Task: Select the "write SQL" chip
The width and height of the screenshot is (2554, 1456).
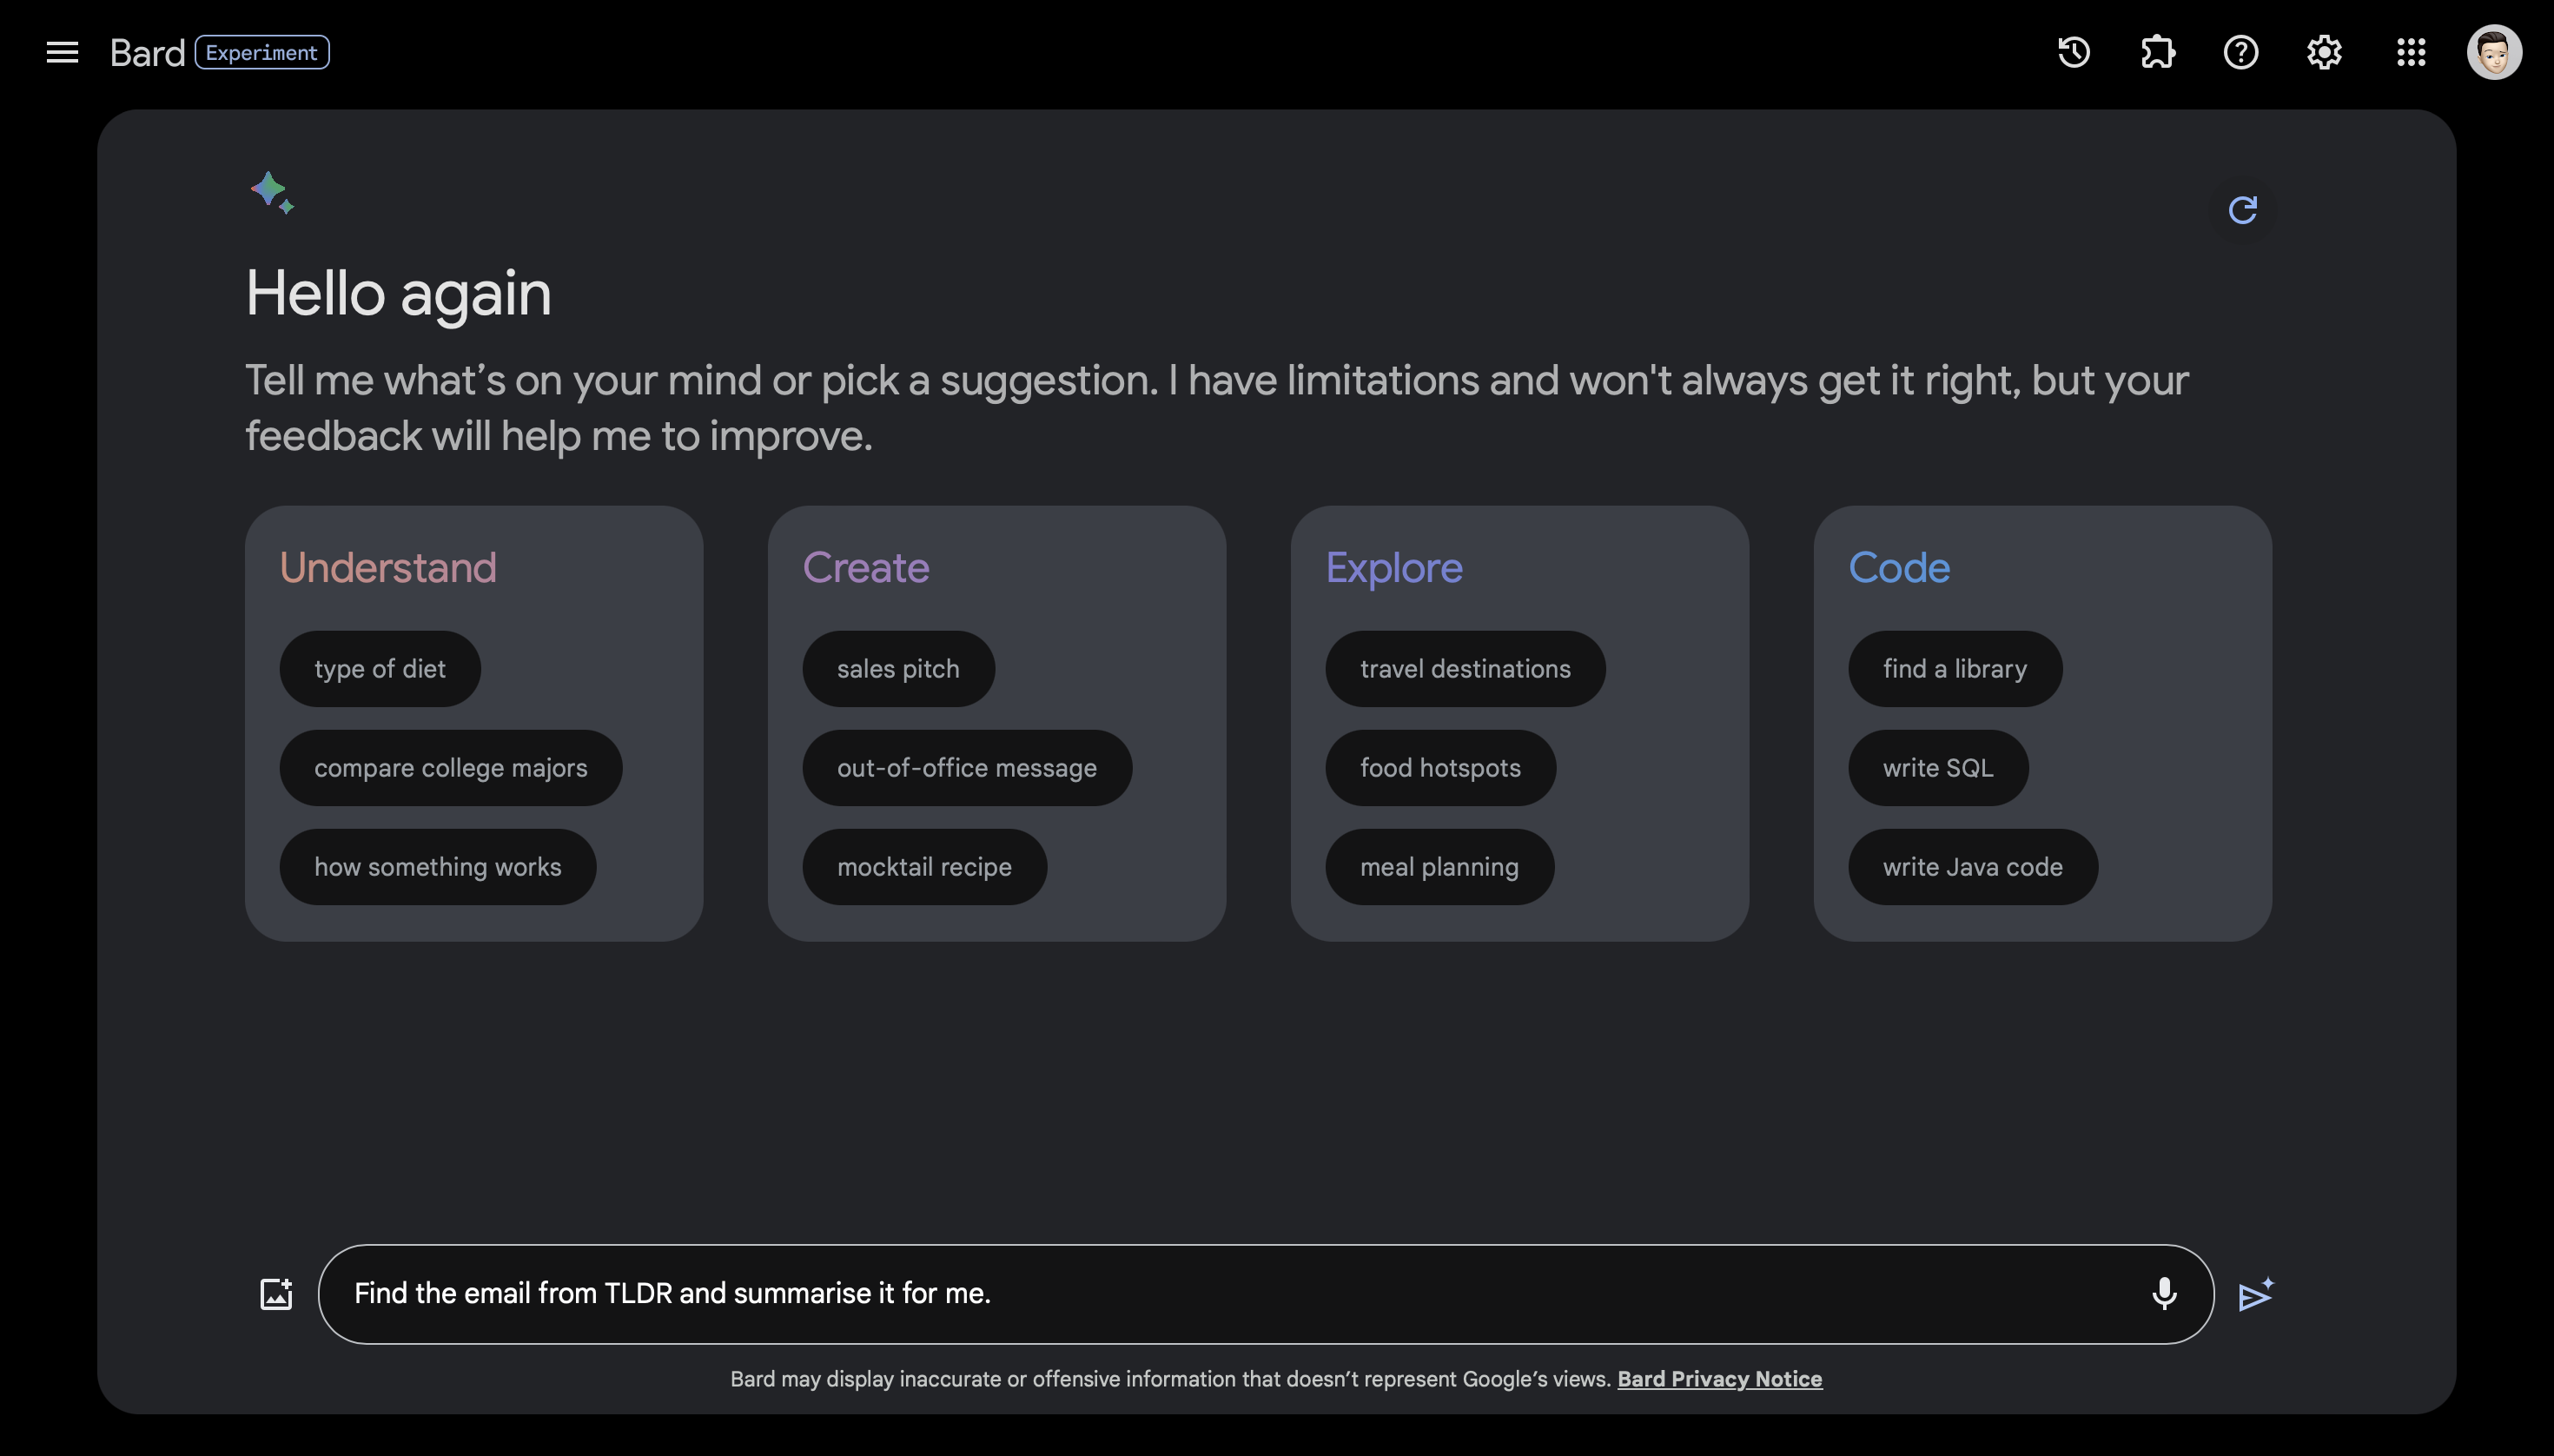Action: click(1938, 768)
